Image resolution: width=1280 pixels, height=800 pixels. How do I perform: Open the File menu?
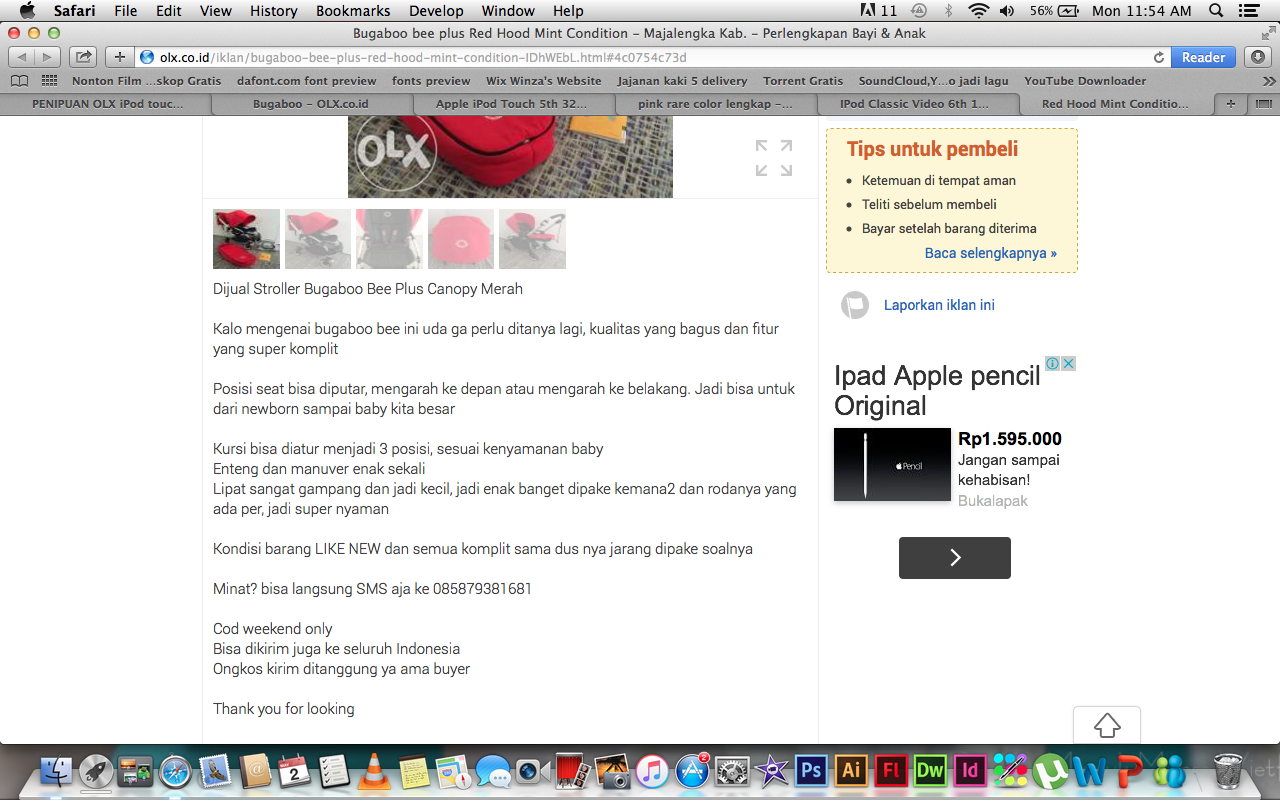pyautogui.click(x=126, y=11)
